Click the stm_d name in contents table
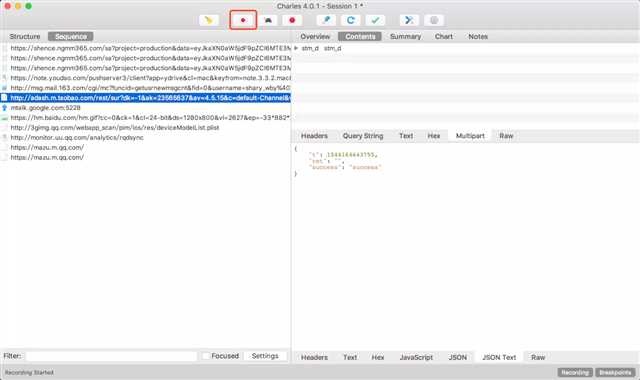 point(310,48)
